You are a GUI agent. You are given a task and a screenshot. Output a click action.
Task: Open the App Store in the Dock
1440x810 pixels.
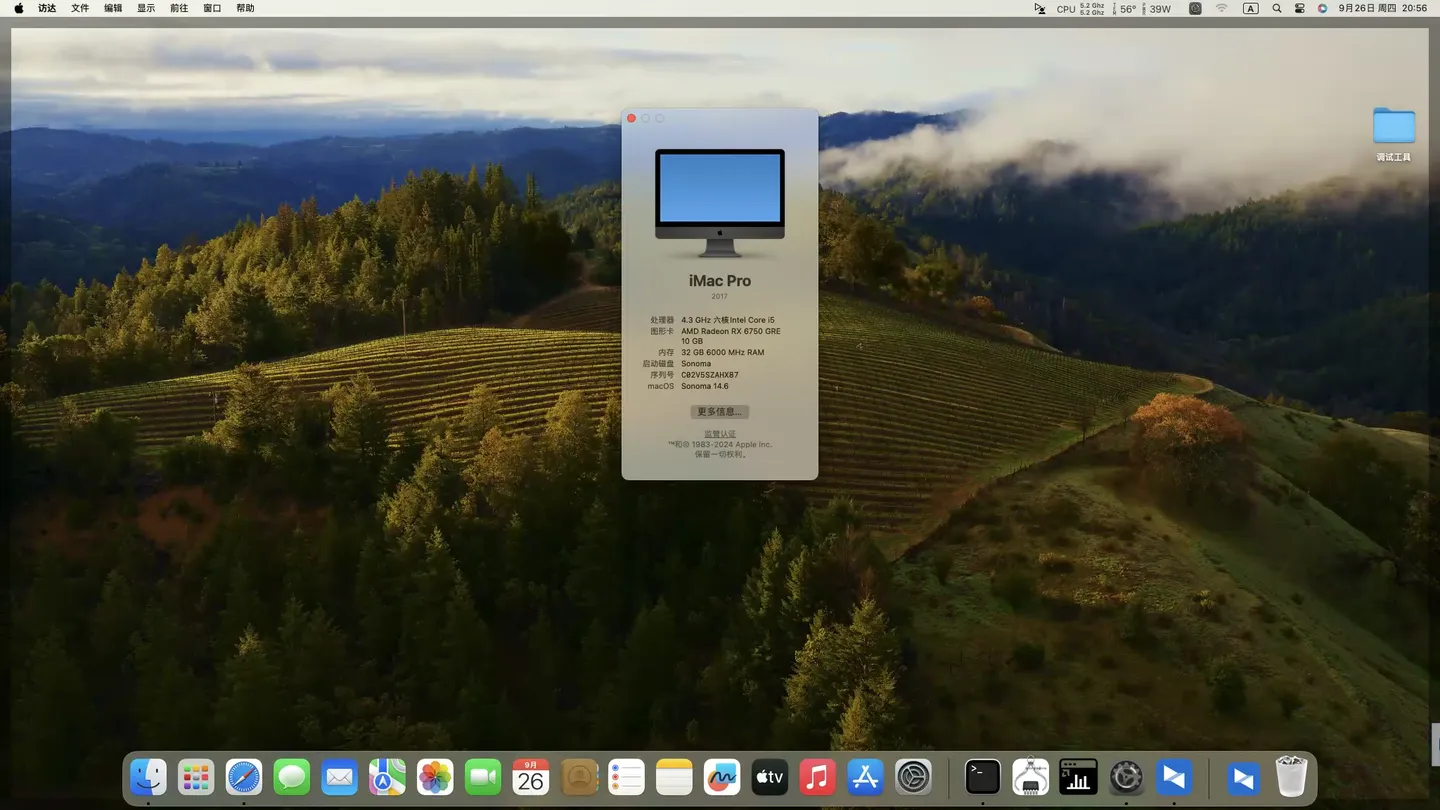(865, 777)
